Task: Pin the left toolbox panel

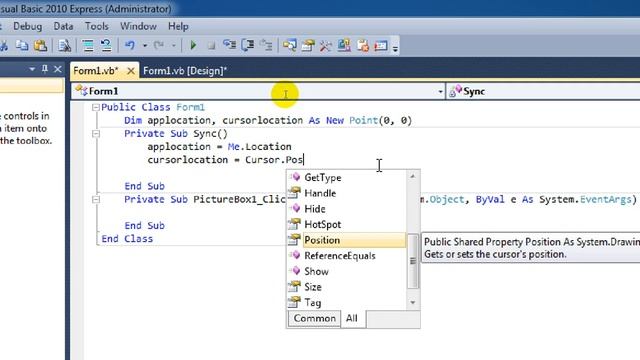Action: [45, 69]
